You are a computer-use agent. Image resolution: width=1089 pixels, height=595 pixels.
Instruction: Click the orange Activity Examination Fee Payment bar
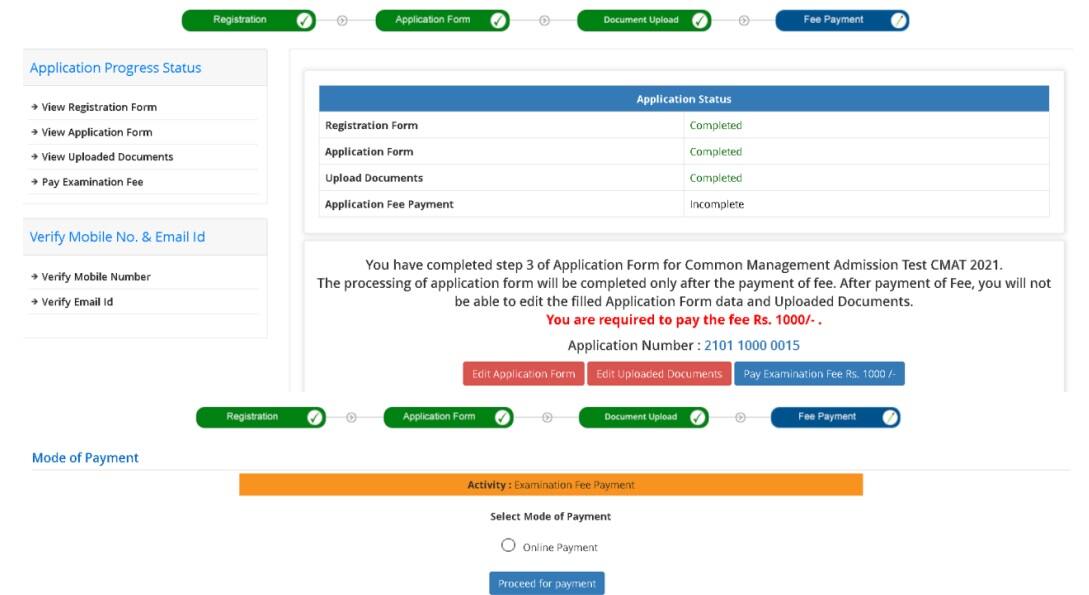pyautogui.click(x=551, y=485)
